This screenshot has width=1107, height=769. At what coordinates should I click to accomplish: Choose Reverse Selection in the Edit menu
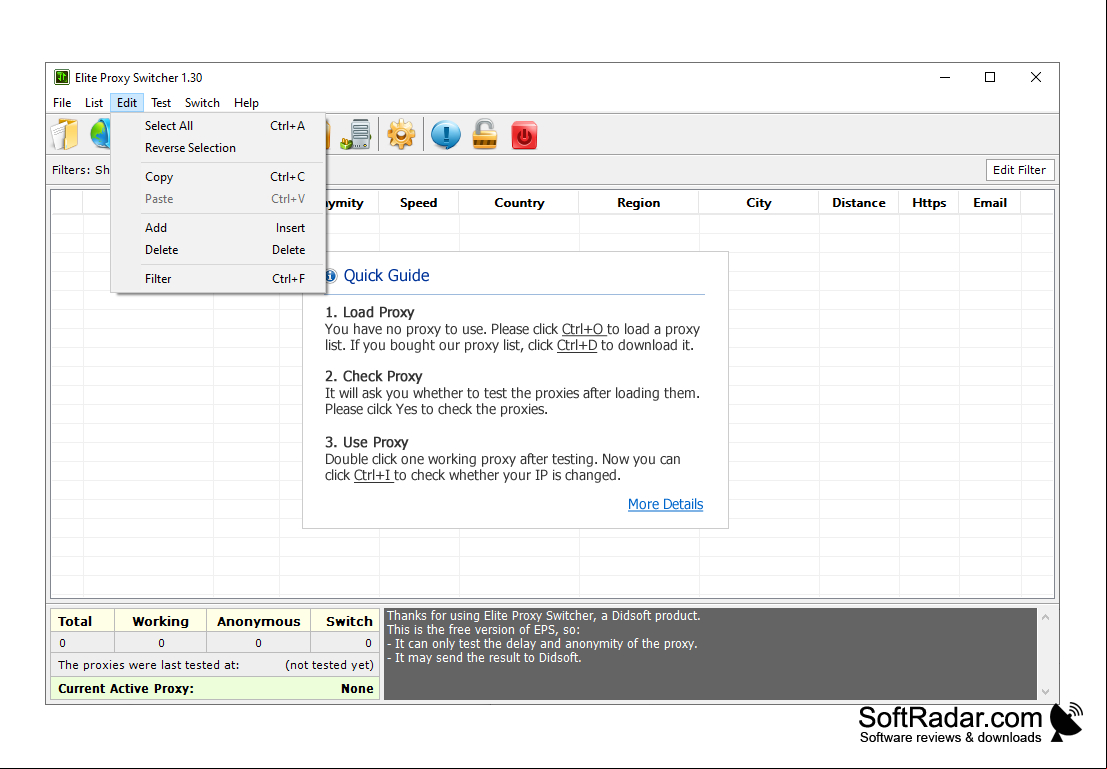218,148
